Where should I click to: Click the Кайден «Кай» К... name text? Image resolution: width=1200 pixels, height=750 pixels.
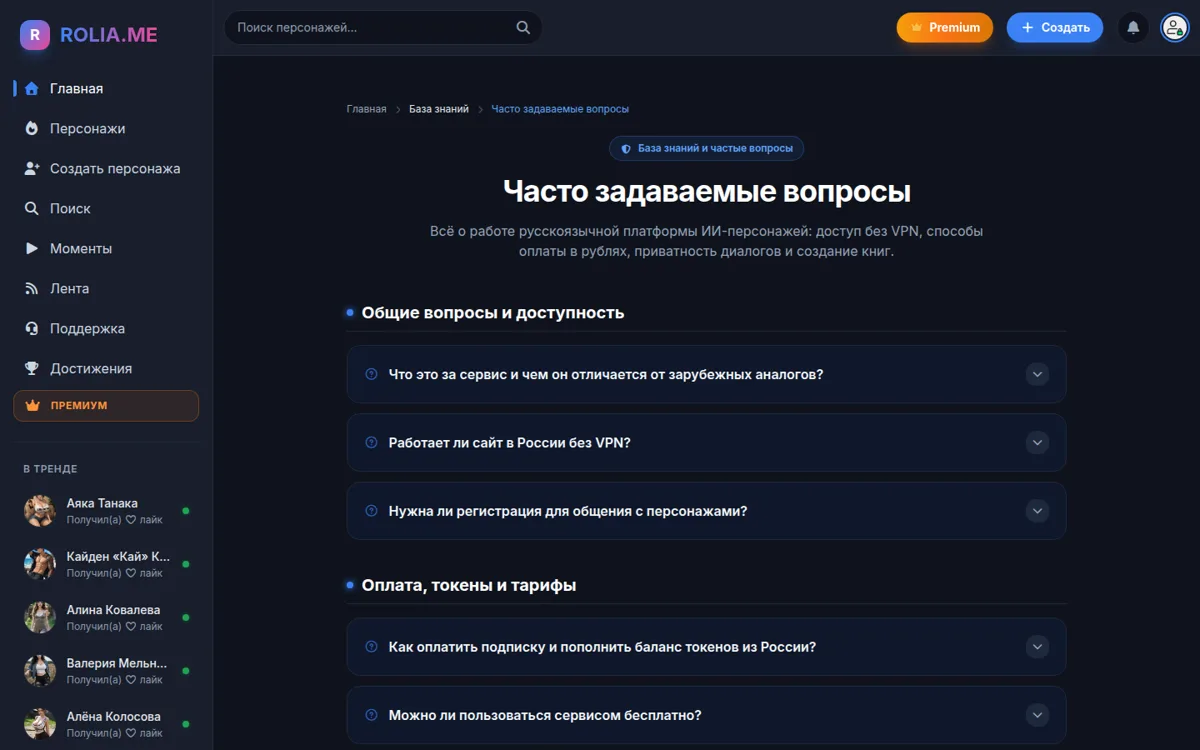click(x=118, y=556)
